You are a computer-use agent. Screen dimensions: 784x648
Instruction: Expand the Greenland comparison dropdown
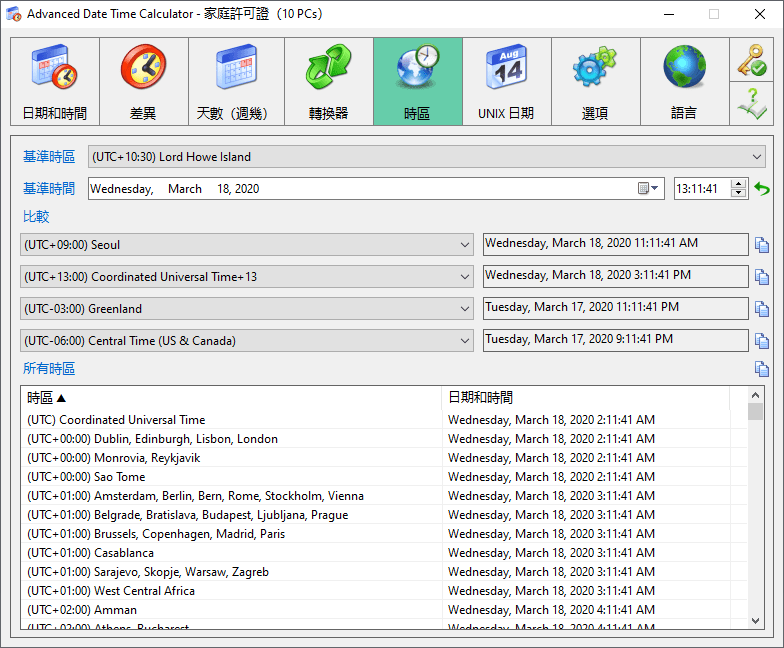click(x=464, y=309)
